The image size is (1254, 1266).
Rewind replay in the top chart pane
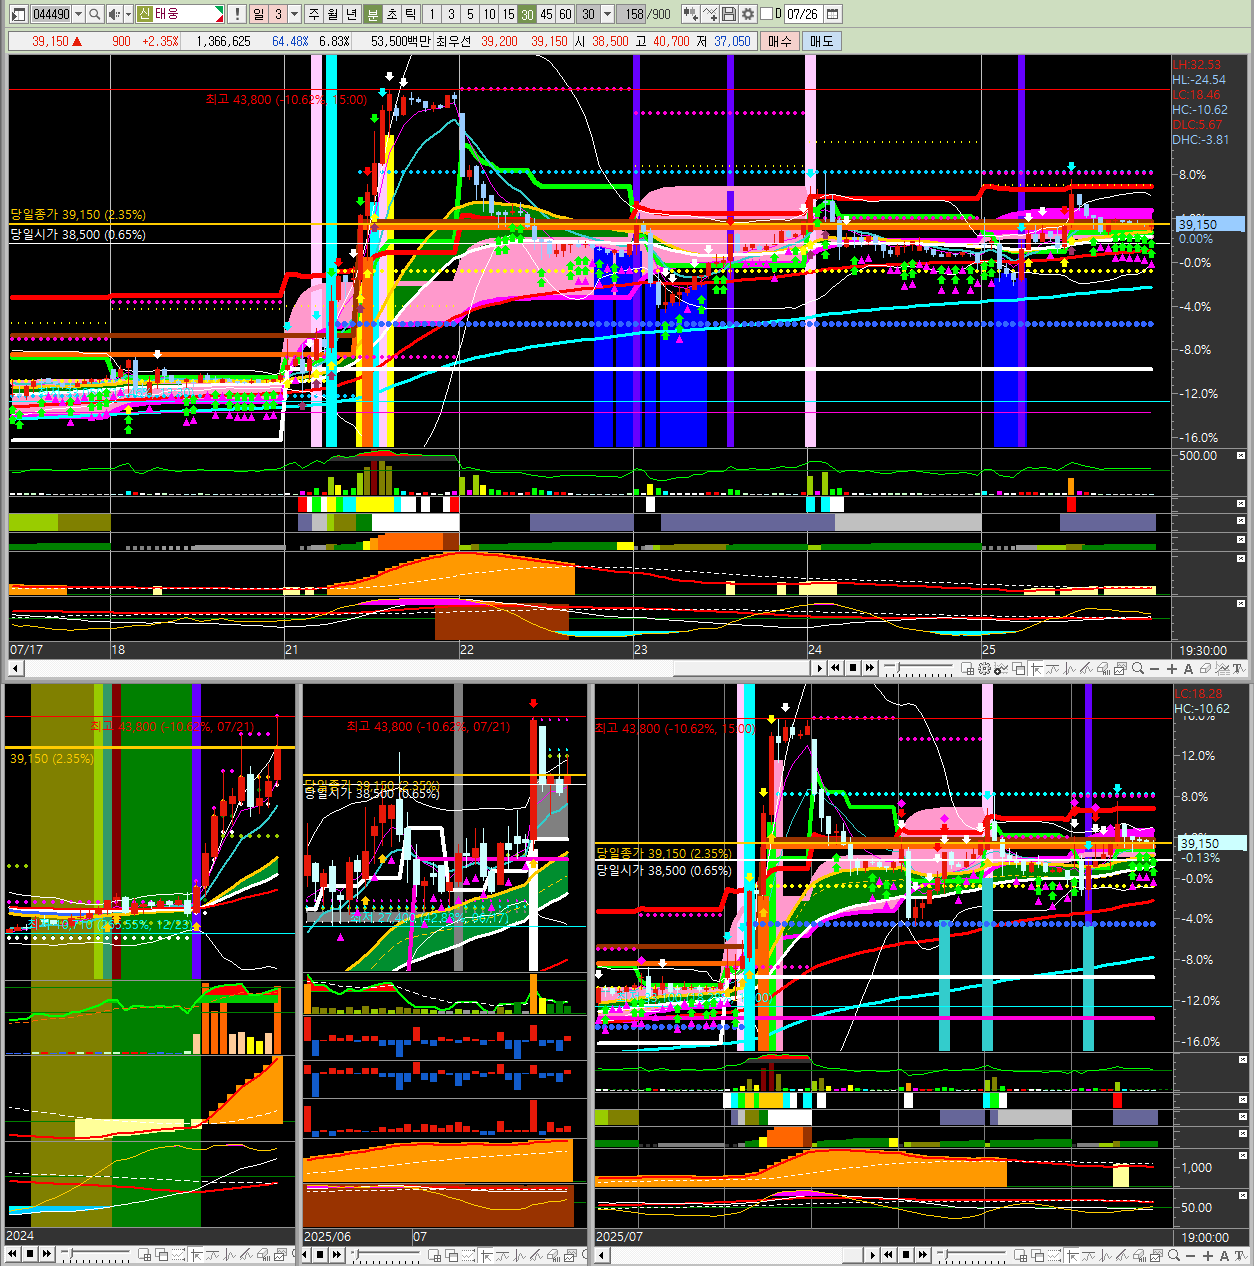tap(835, 668)
